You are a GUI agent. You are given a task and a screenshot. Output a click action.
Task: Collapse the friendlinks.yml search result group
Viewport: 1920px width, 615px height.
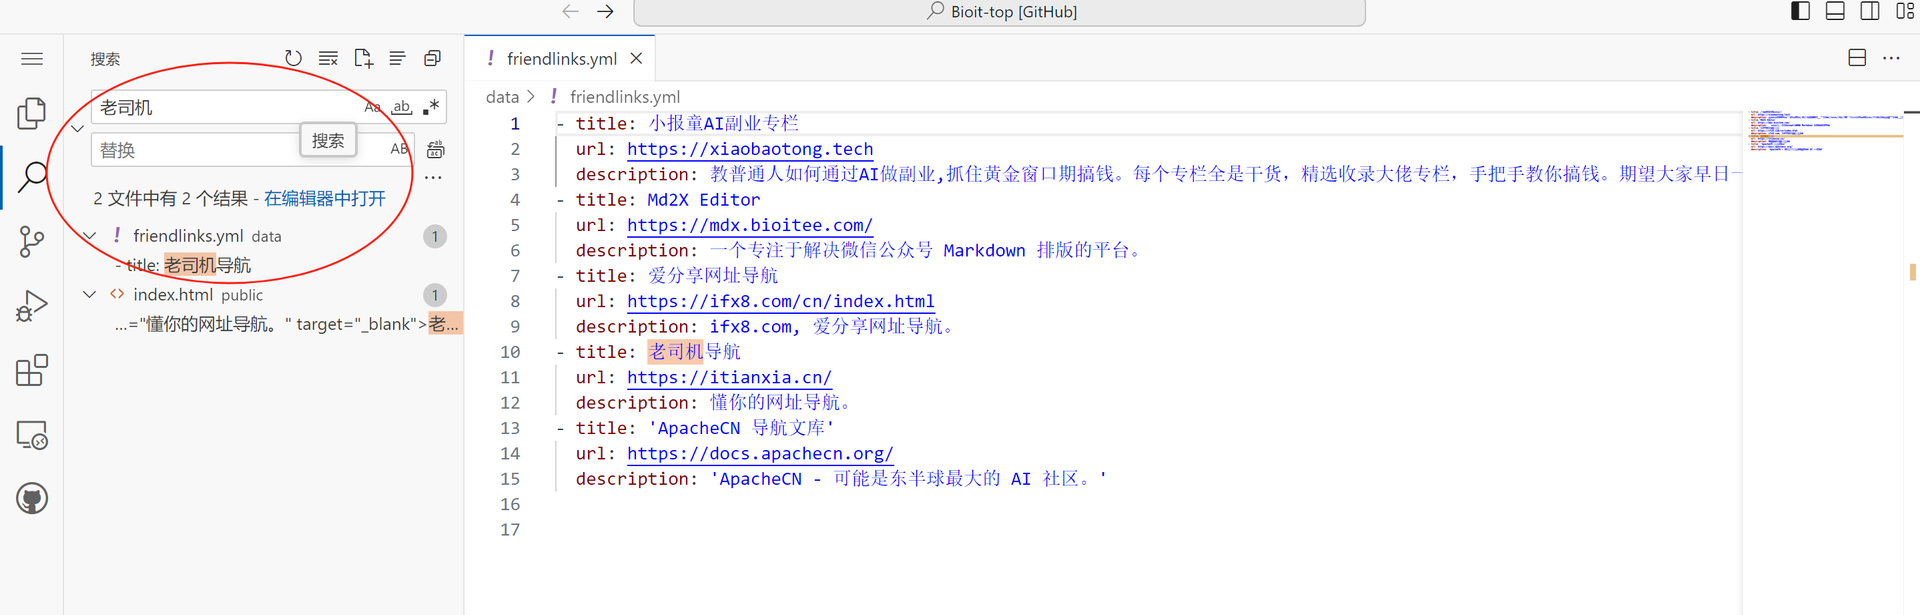pyautogui.click(x=90, y=236)
